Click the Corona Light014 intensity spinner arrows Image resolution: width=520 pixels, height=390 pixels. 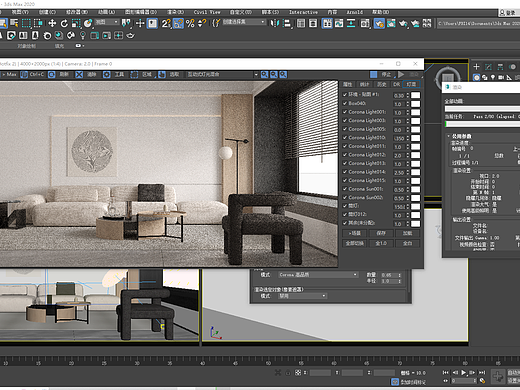click(408, 172)
